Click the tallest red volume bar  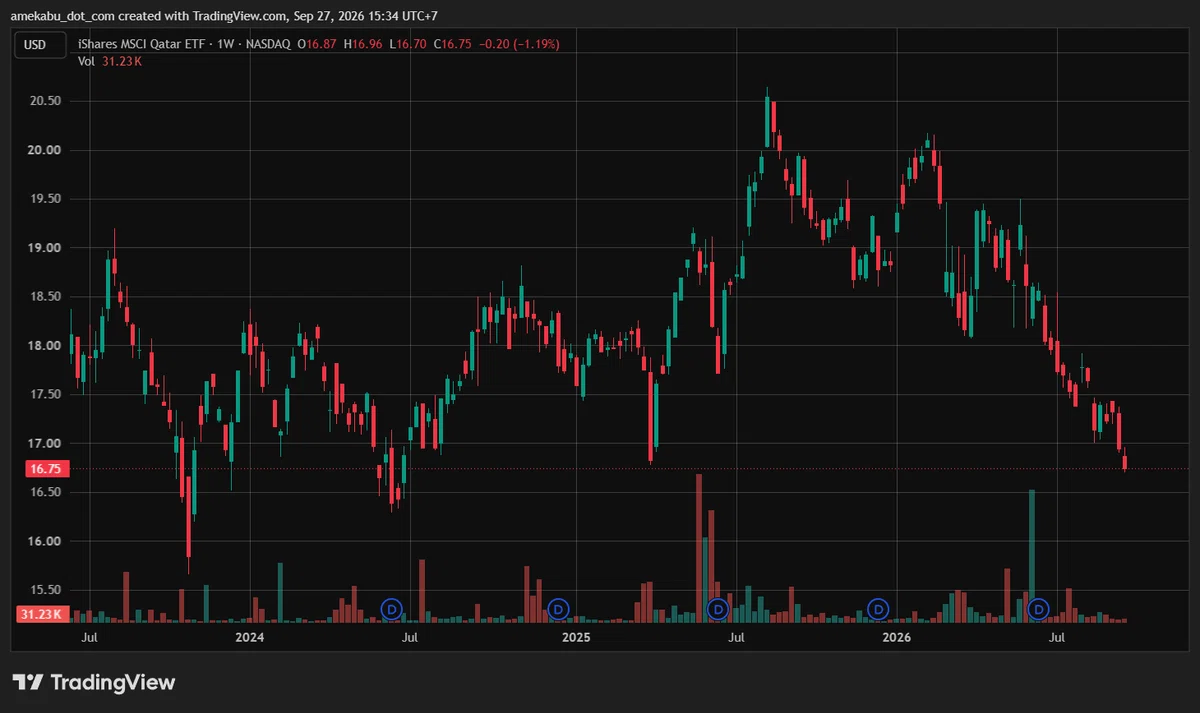tap(699, 548)
